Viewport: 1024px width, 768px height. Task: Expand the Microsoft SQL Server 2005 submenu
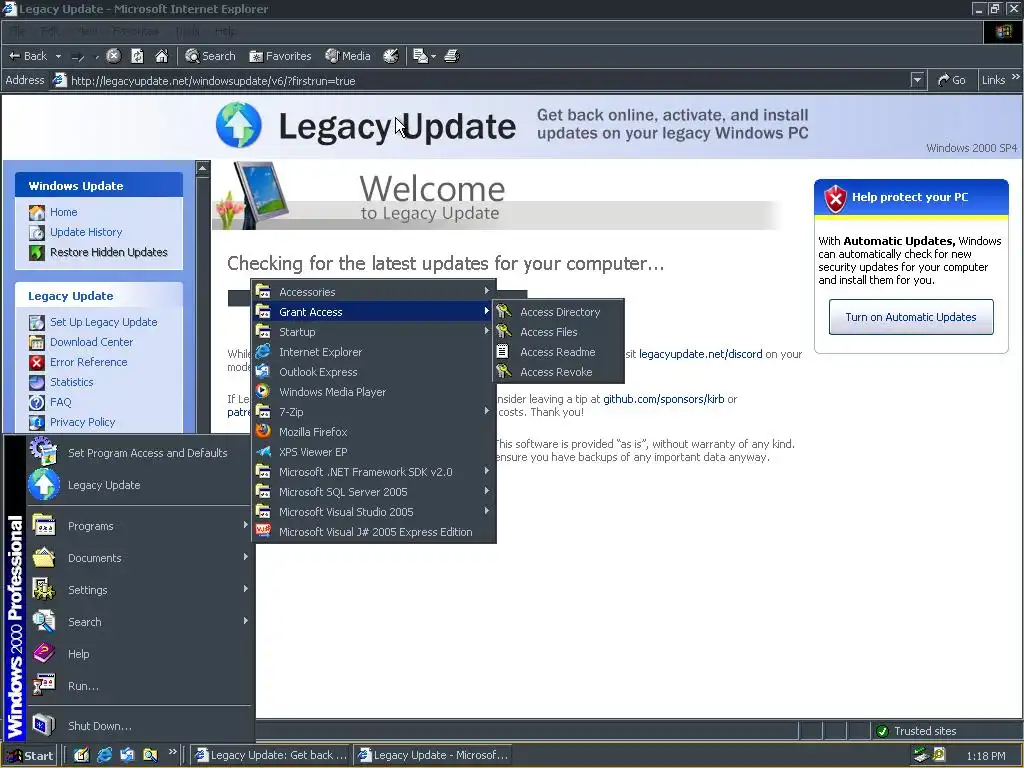coord(374,492)
